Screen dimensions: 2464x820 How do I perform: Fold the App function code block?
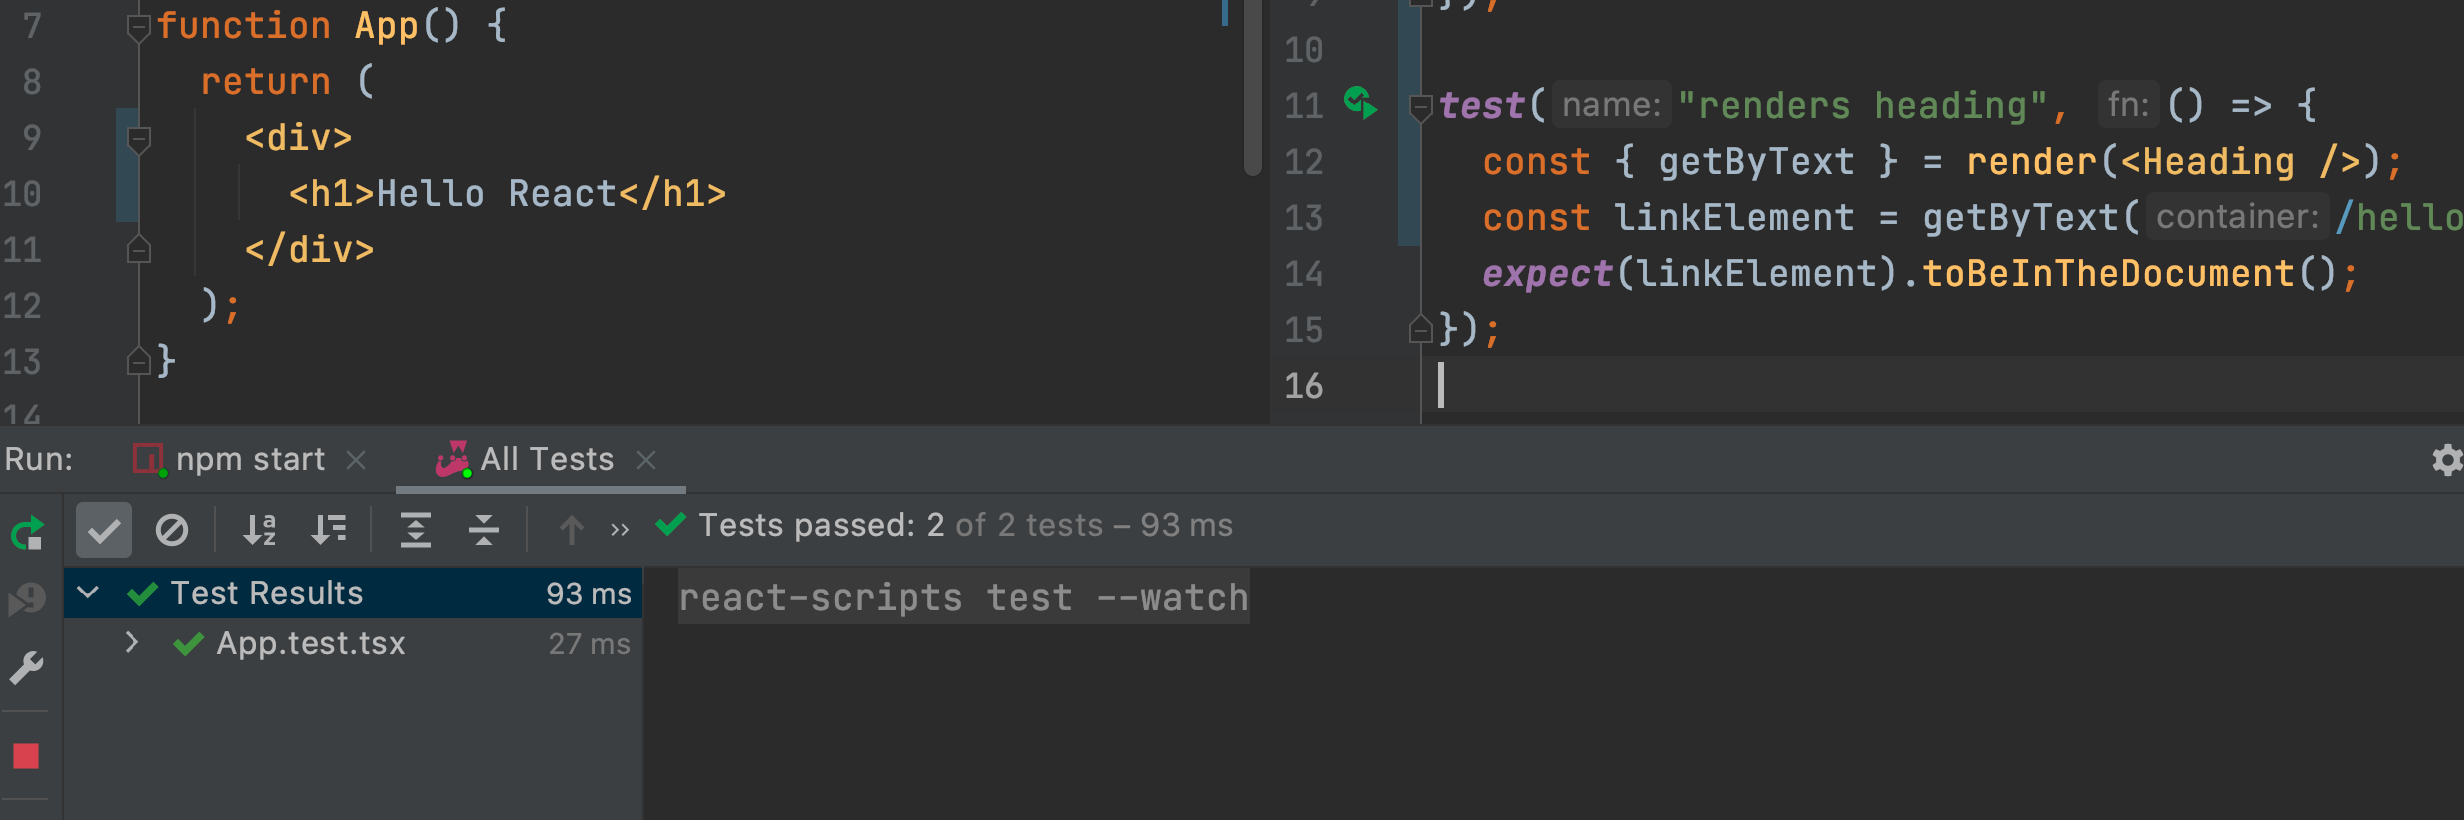pos(139,27)
